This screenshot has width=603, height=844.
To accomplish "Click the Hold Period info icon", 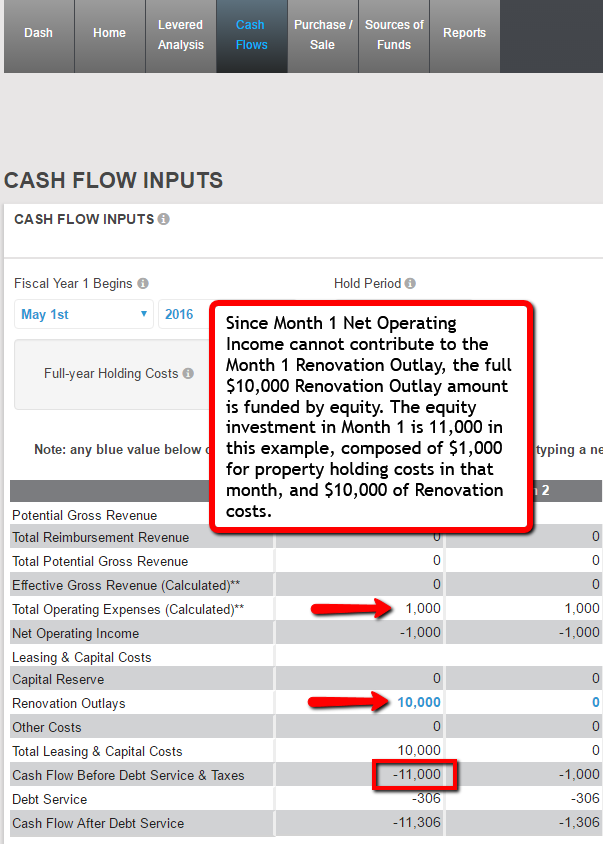I will pyautogui.click(x=410, y=284).
